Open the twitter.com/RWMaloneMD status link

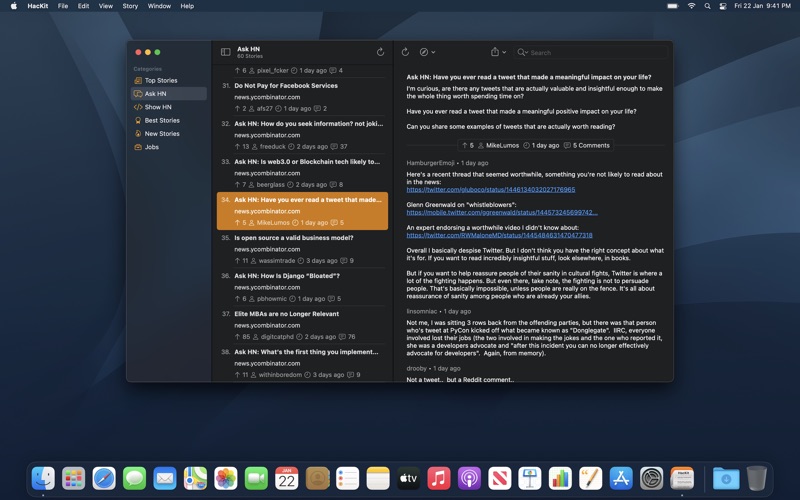tap(499, 235)
